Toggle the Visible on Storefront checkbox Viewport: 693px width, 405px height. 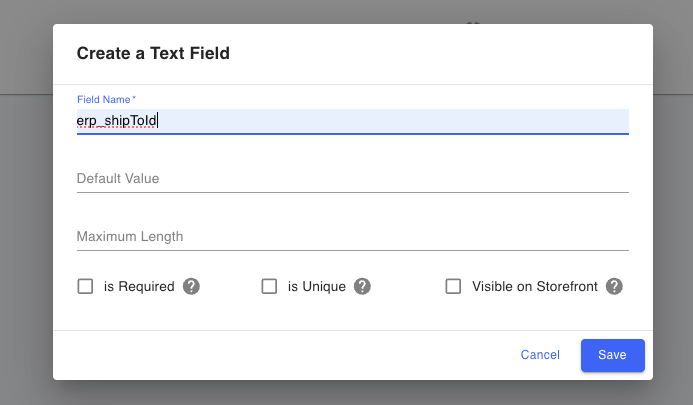[453, 286]
